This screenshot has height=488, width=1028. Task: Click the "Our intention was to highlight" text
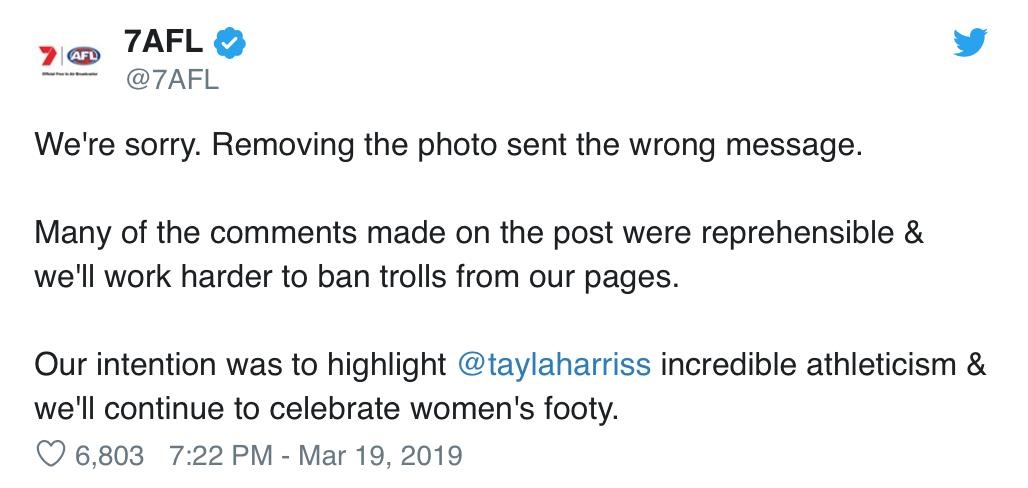[x=239, y=364]
